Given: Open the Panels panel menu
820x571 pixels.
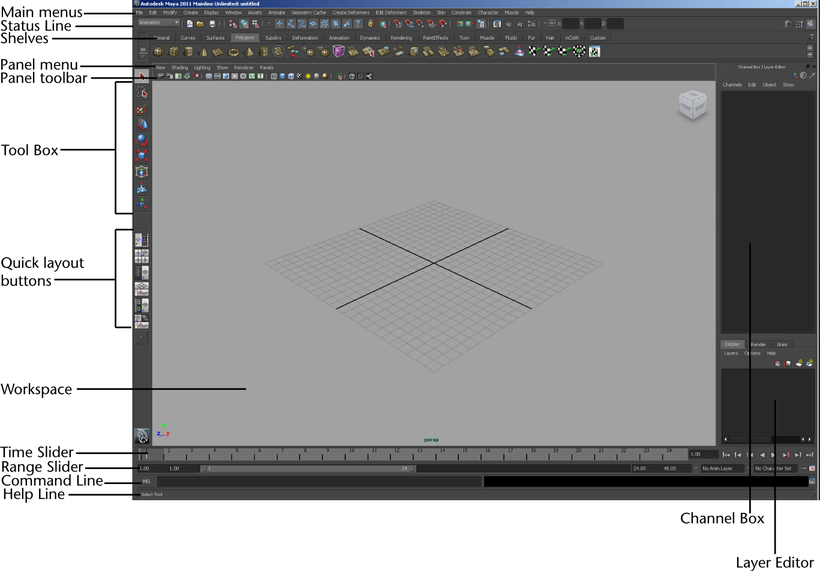Looking at the screenshot, I should (x=266, y=67).
